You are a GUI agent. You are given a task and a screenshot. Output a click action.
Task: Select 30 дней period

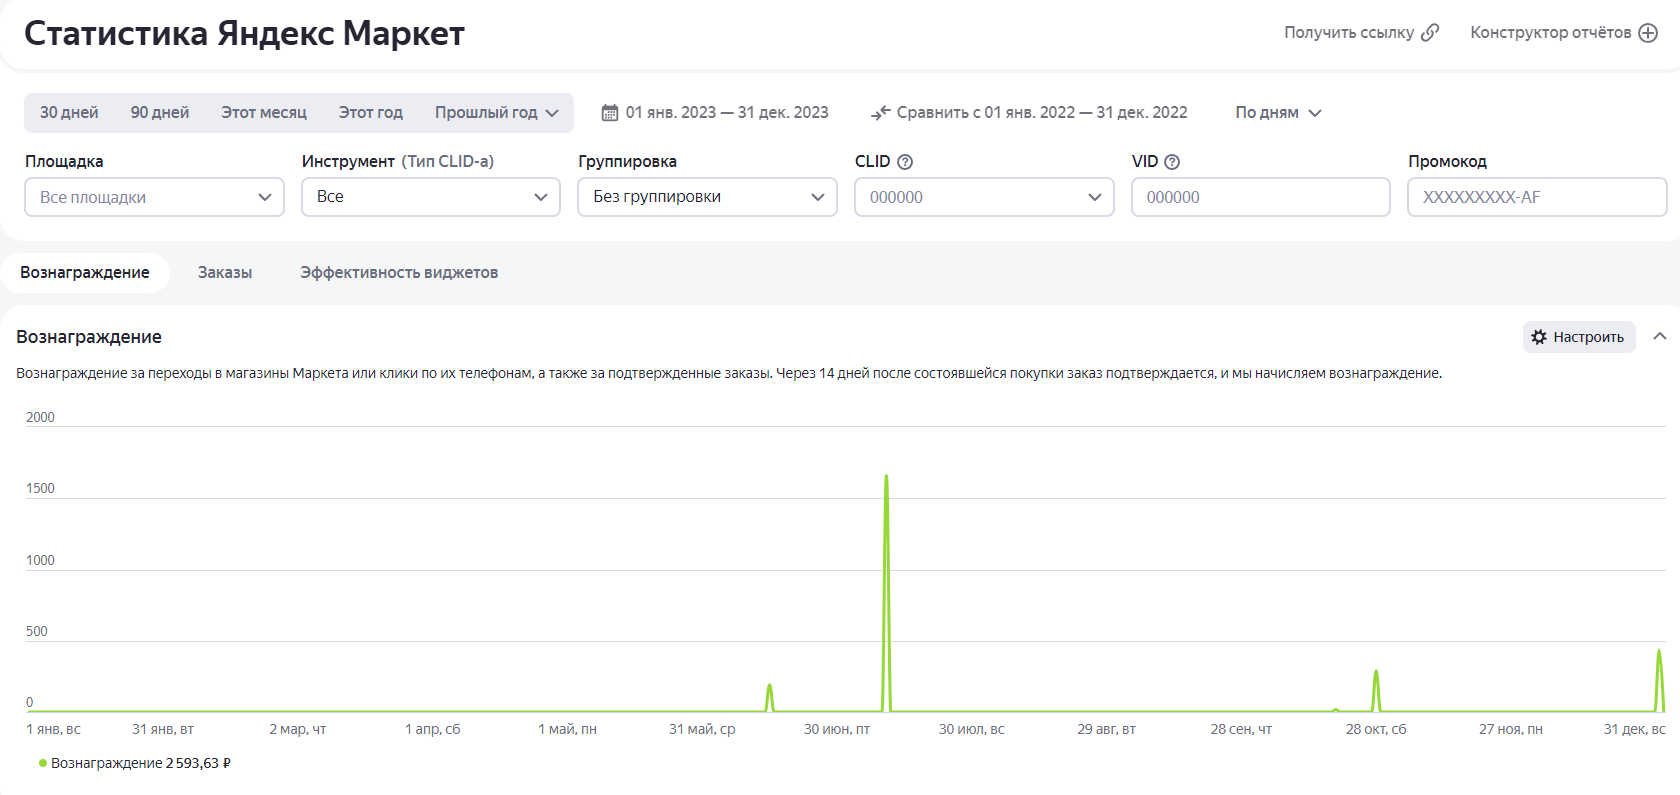click(69, 113)
